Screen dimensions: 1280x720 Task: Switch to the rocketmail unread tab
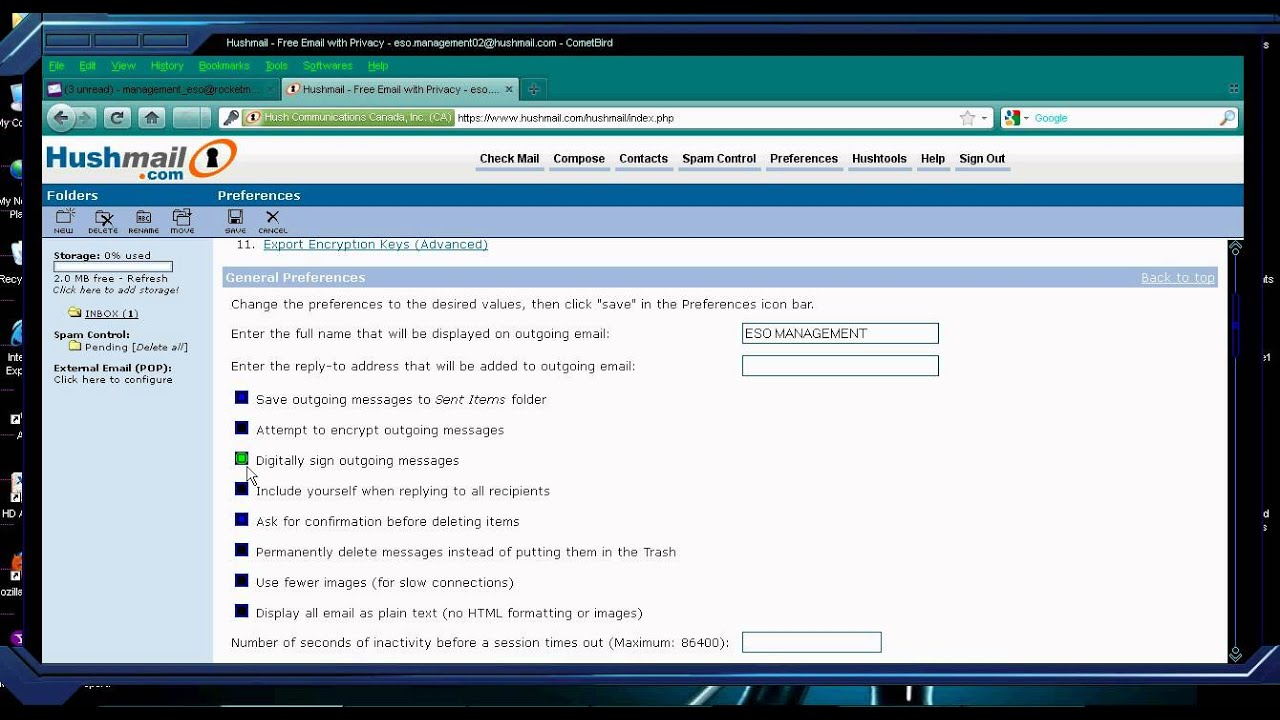tap(161, 89)
